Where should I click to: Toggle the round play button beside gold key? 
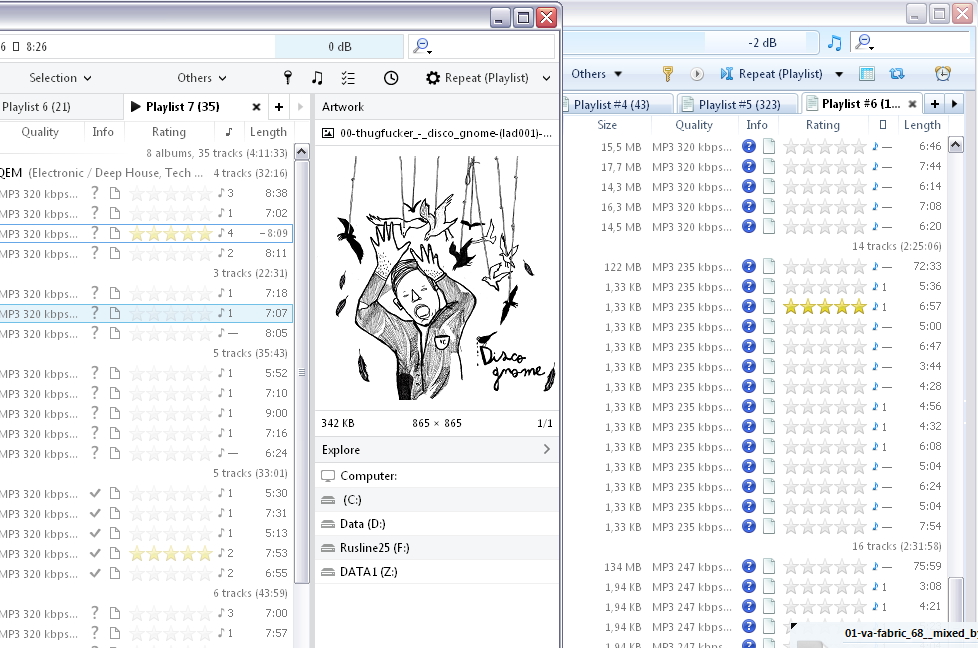697,74
